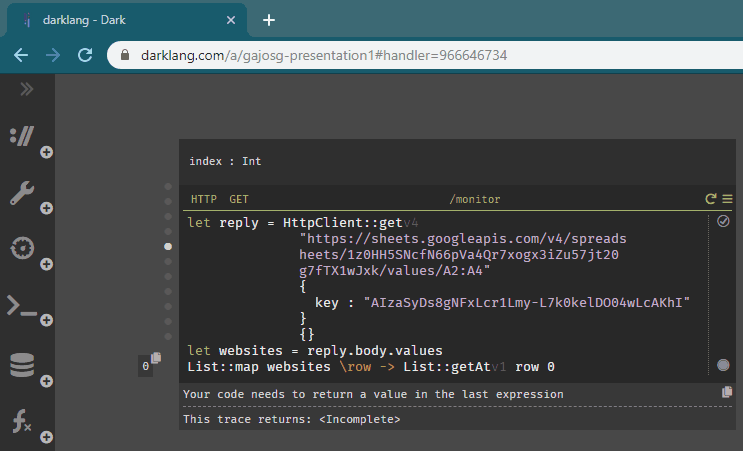Select the darklang - Dark browser tab
The height and width of the screenshot is (451, 743).
click(127, 20)
